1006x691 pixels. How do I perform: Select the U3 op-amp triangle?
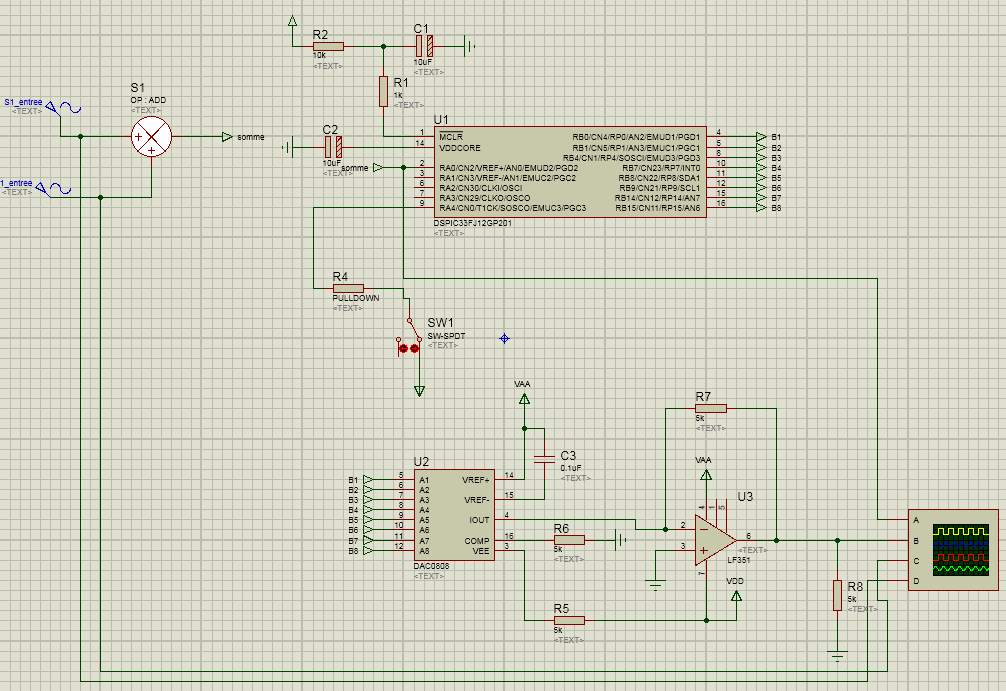715,540
